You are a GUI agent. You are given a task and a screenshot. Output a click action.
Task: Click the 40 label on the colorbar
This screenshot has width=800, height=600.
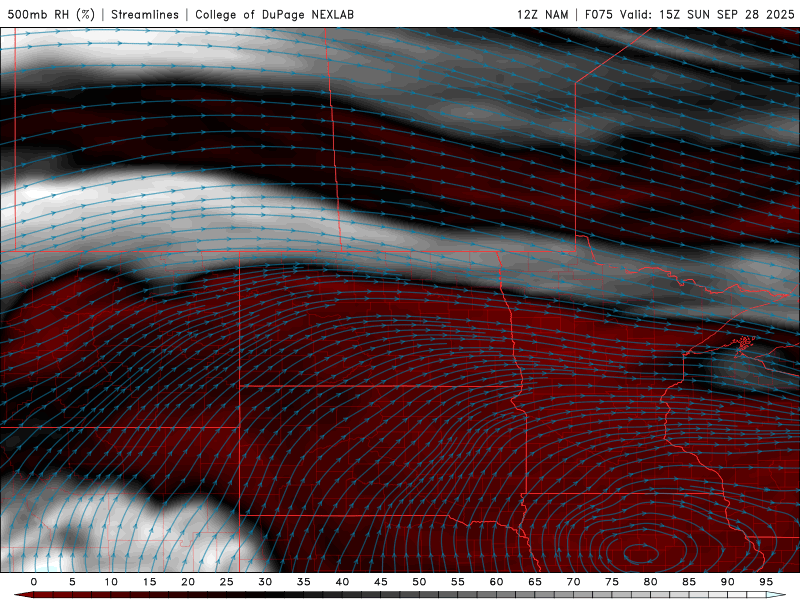[x=342, y=582]
